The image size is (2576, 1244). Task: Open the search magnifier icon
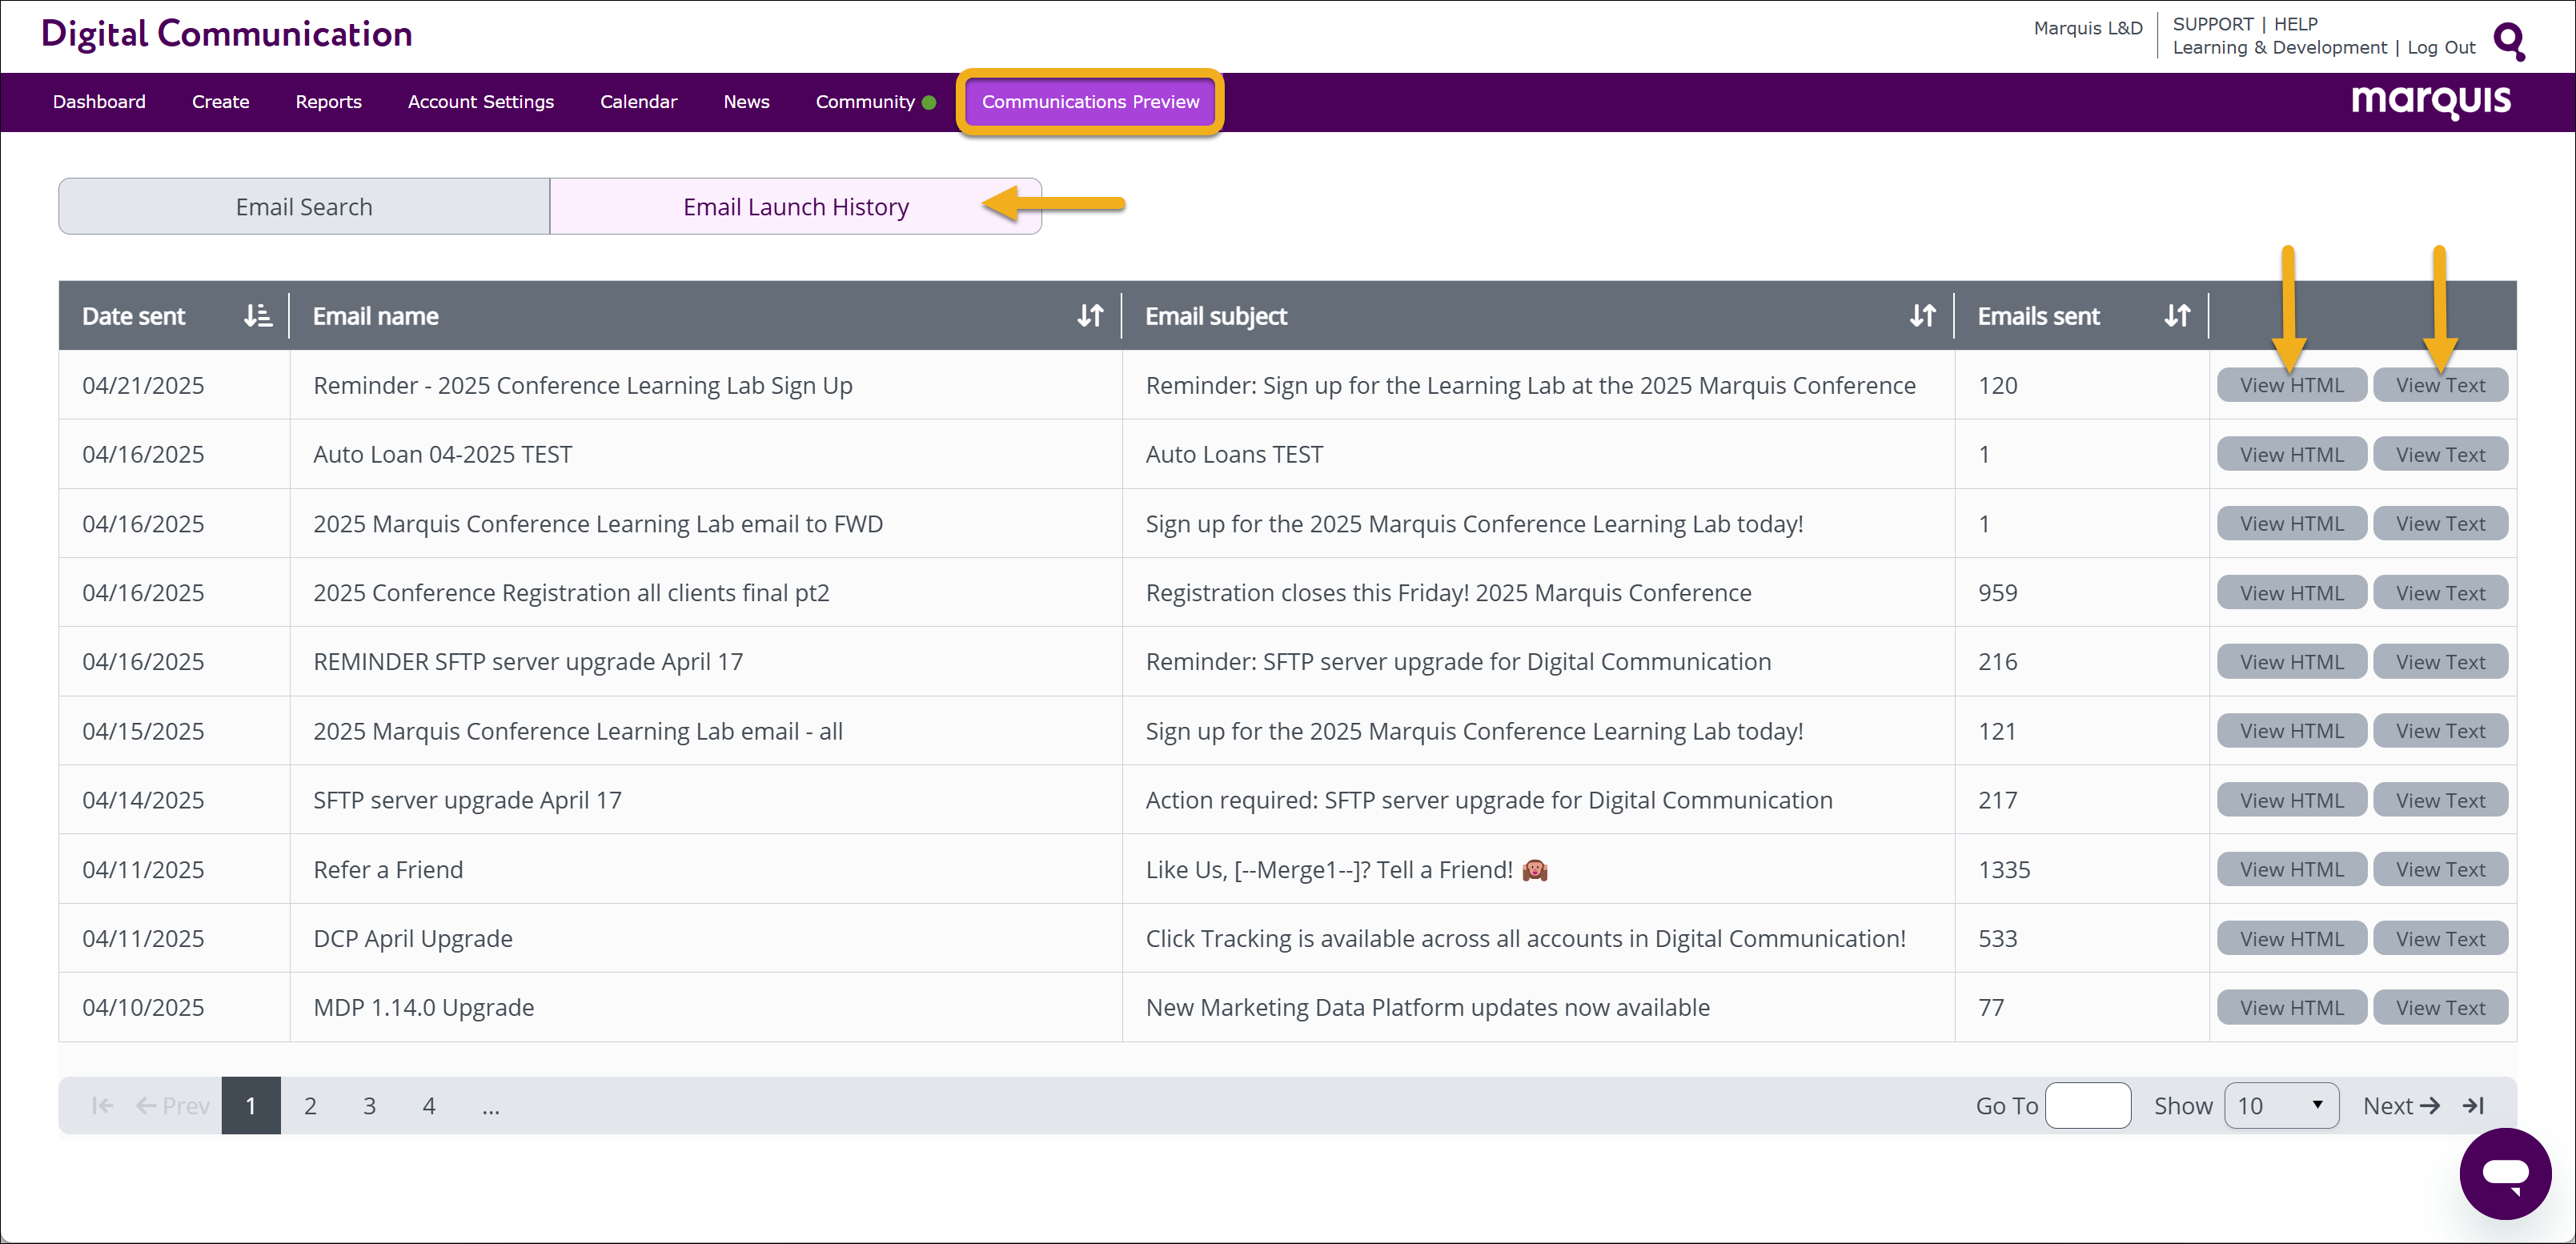pyautogui.click(x=2509, y=41)
